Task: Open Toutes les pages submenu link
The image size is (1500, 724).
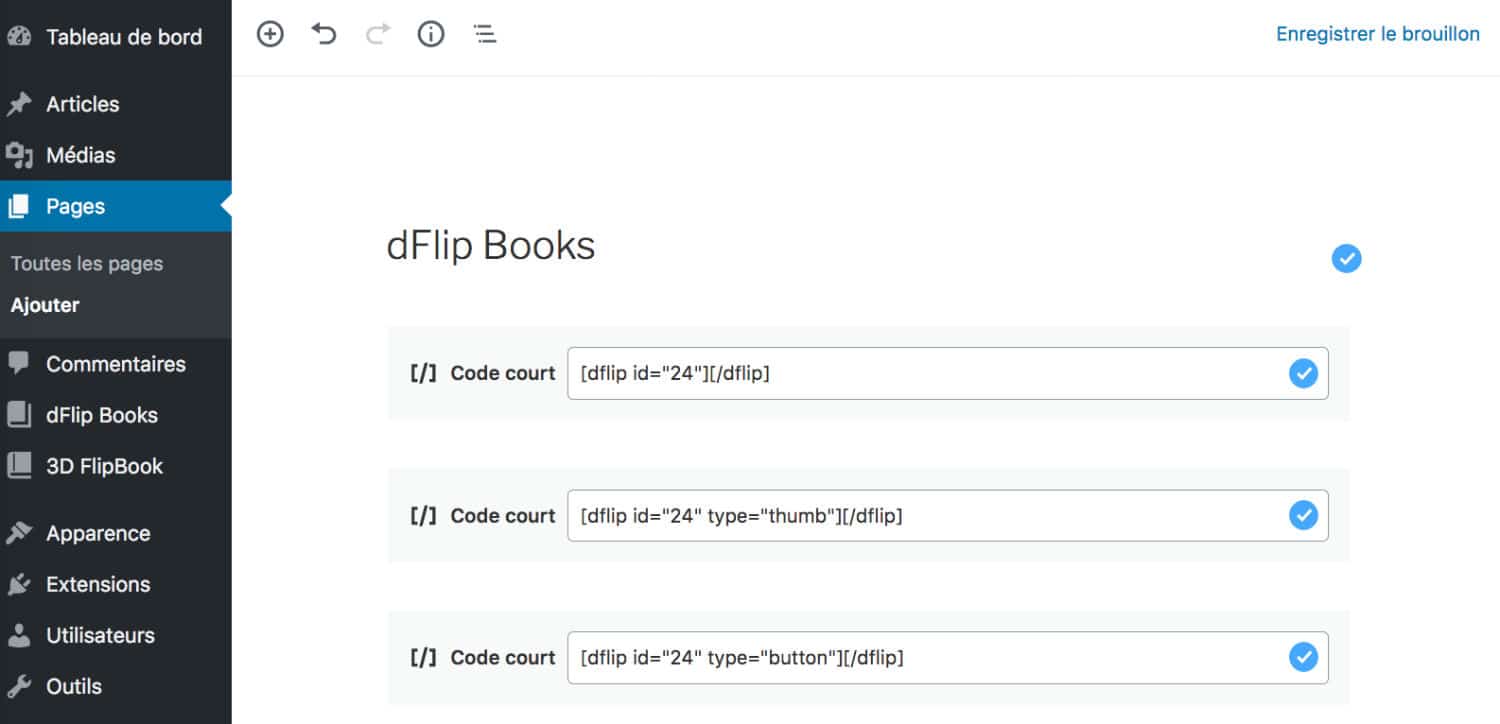Action: click(87, 264)
